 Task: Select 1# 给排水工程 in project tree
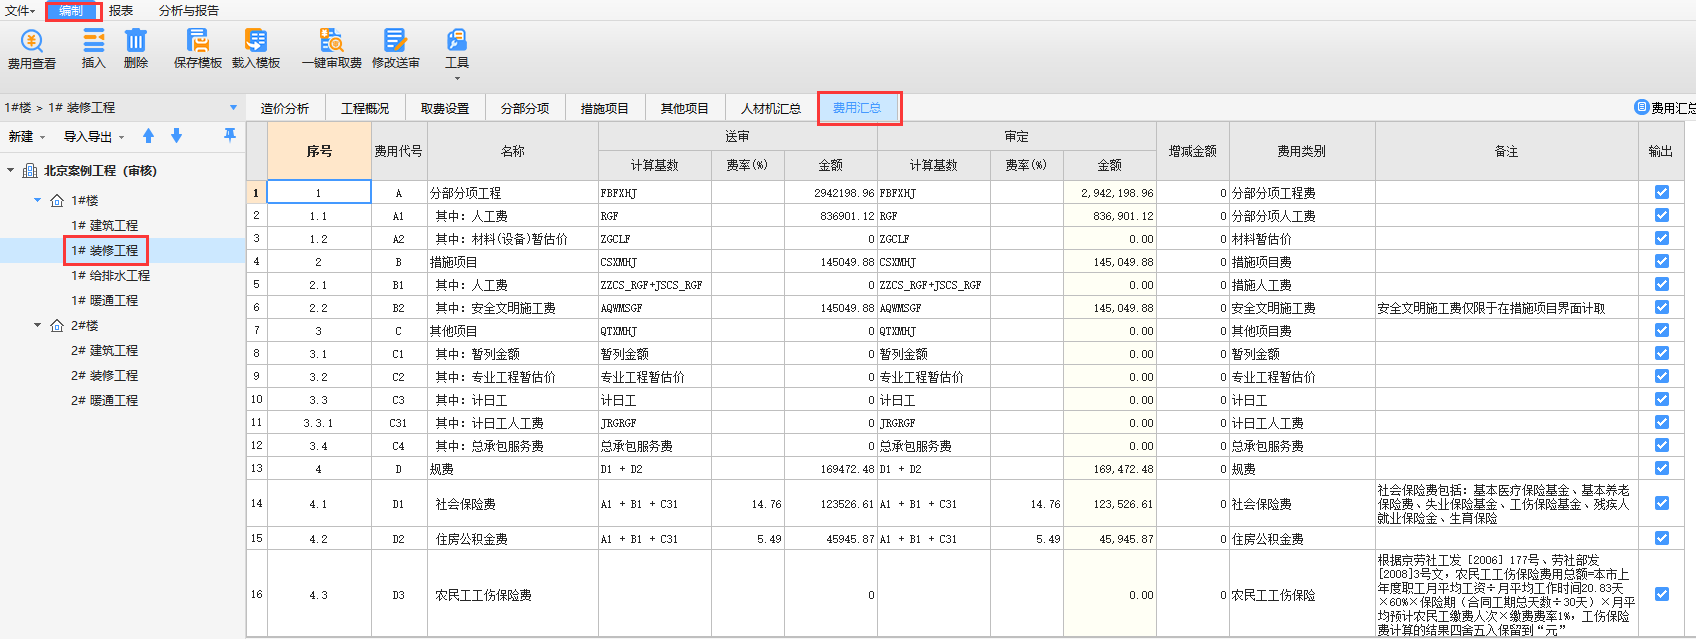(110, 275)
